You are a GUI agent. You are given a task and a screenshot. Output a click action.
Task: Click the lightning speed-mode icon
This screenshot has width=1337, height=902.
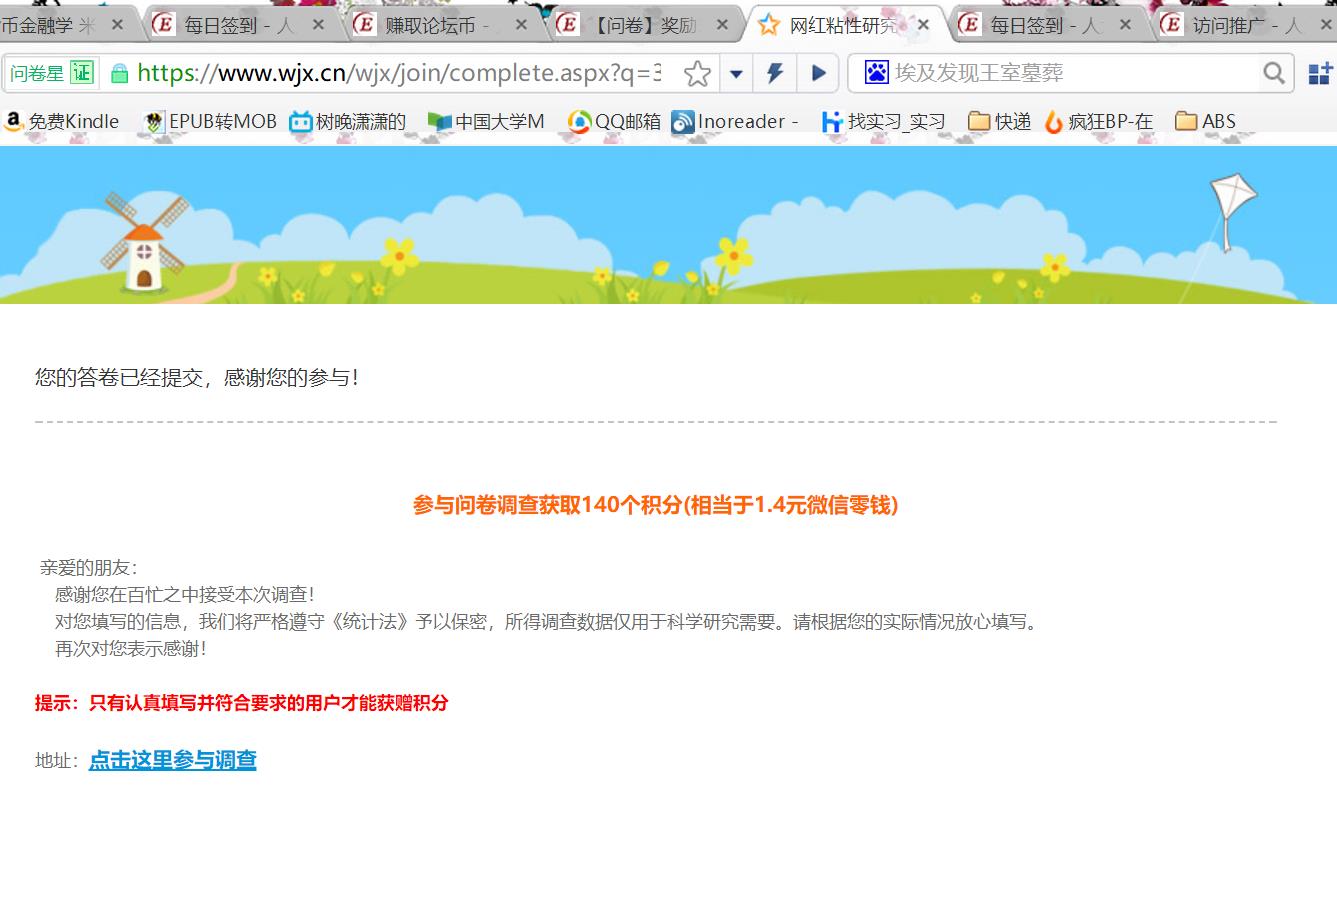775,73
